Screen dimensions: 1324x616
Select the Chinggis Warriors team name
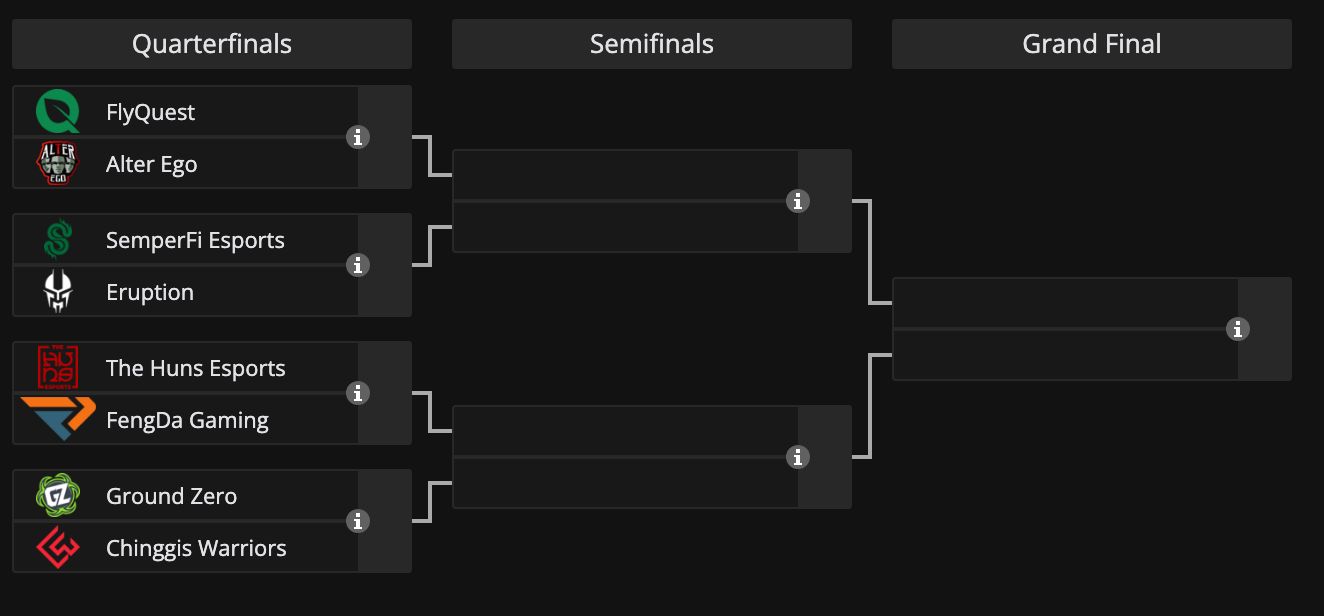pyautogui.click(x=196, y=548)
